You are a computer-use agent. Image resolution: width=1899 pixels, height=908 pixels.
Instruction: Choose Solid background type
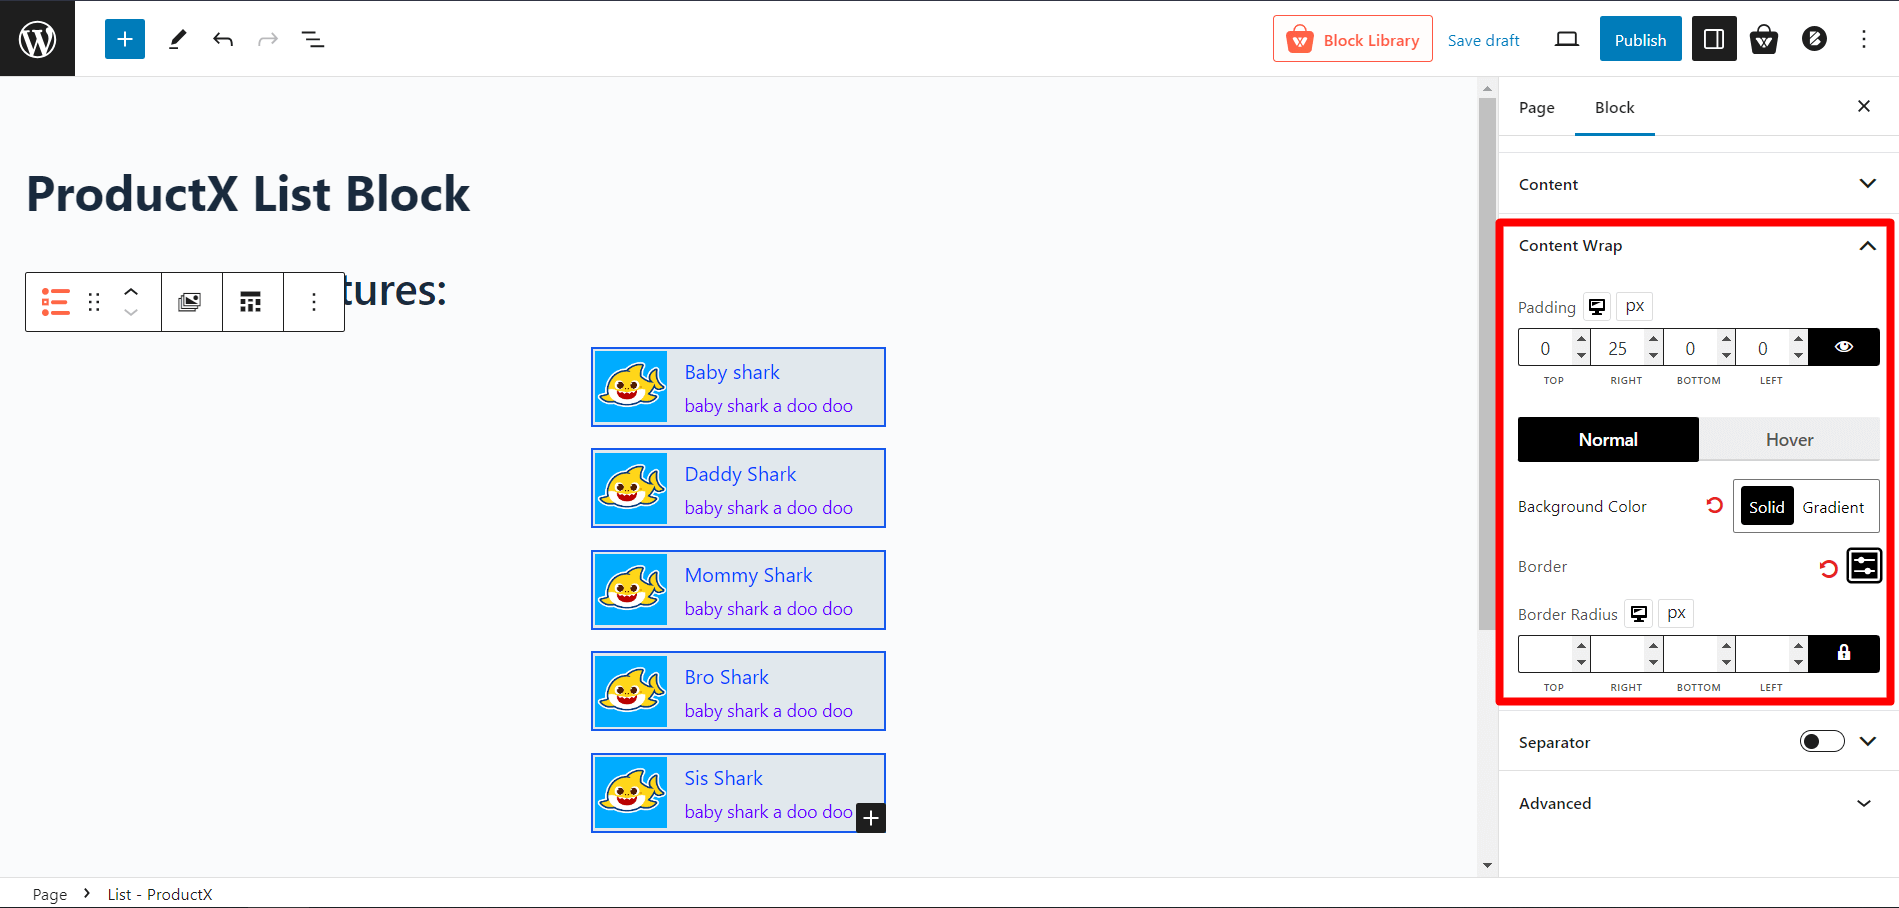point(1767,507)
